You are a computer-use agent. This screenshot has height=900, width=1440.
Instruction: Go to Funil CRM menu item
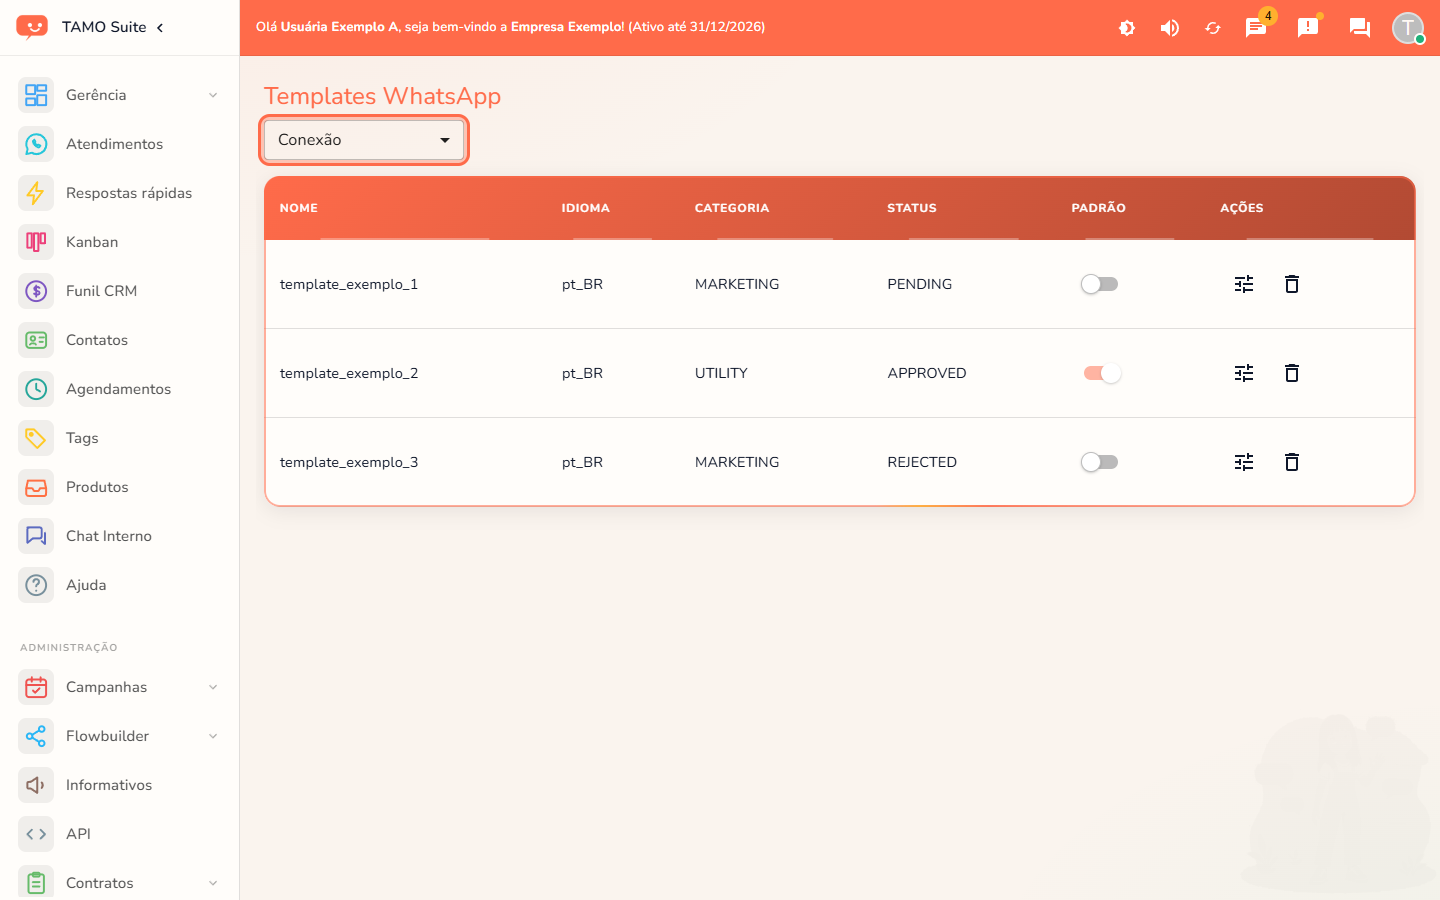(120, 291)
